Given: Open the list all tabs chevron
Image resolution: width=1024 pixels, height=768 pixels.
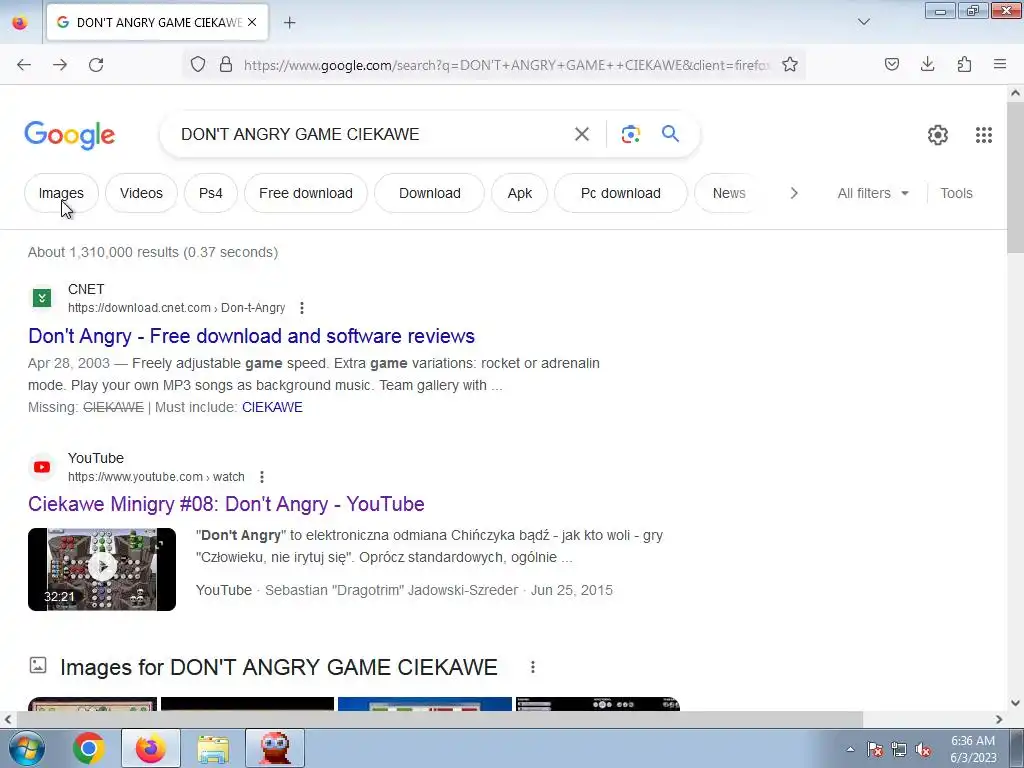Looking at the screenshot, I should click(864, 22).
